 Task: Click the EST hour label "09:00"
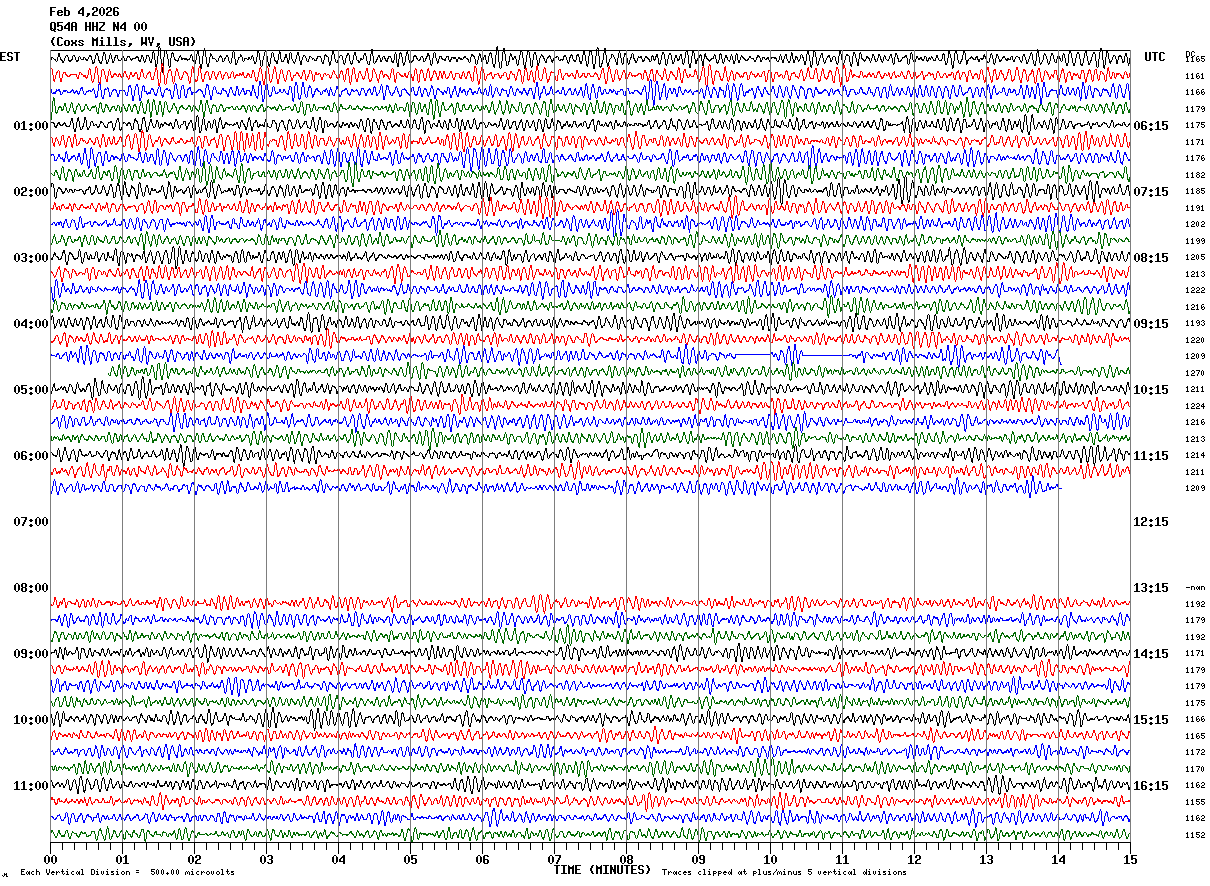[x=31, y=654]
